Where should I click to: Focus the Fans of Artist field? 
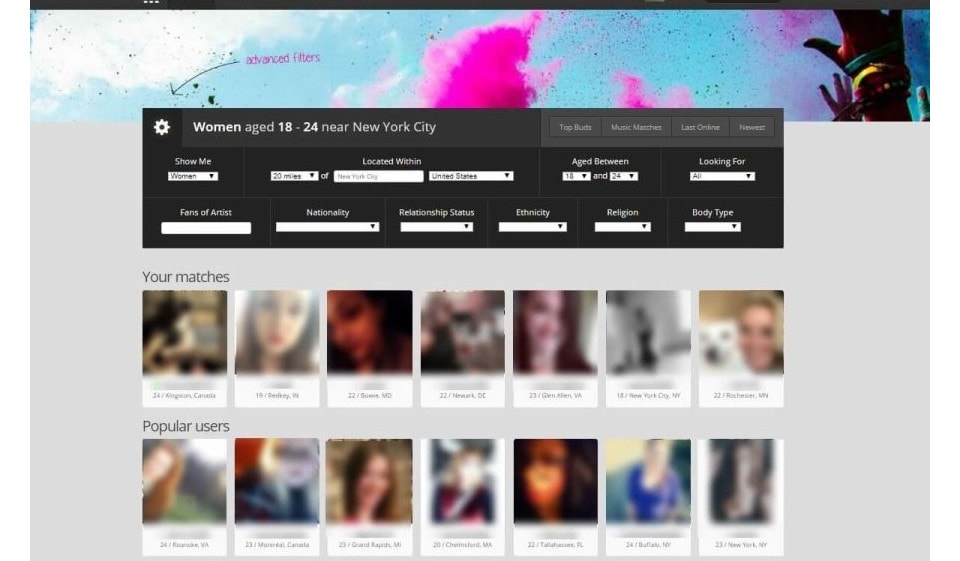click(206, 228)
